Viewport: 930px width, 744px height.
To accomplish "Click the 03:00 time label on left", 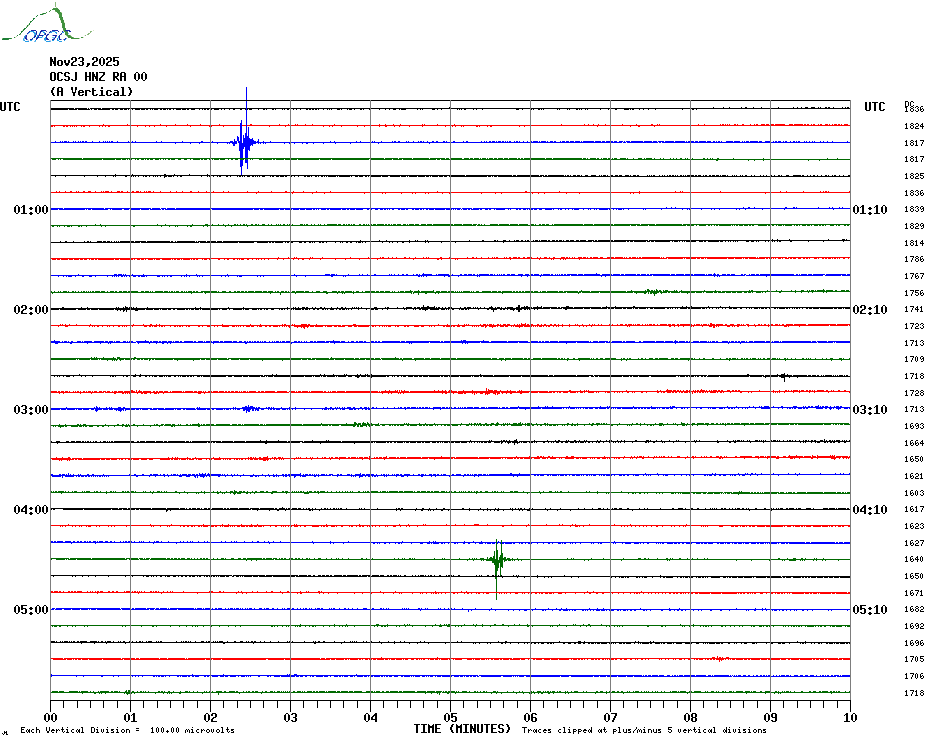I will (x=31, y=410).
